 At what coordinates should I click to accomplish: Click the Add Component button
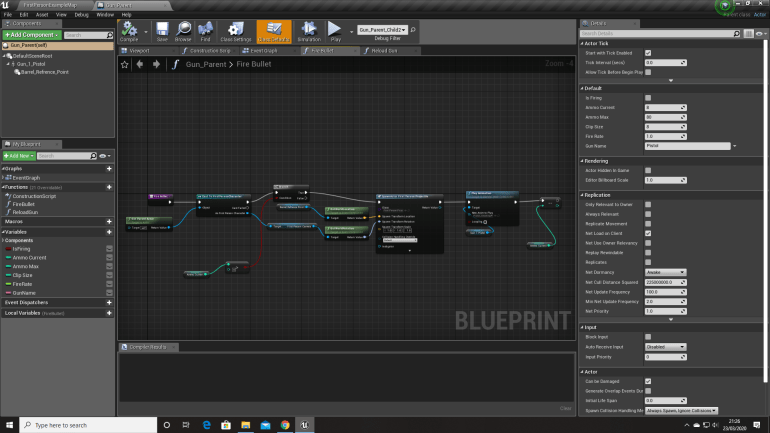coord(32,35)
